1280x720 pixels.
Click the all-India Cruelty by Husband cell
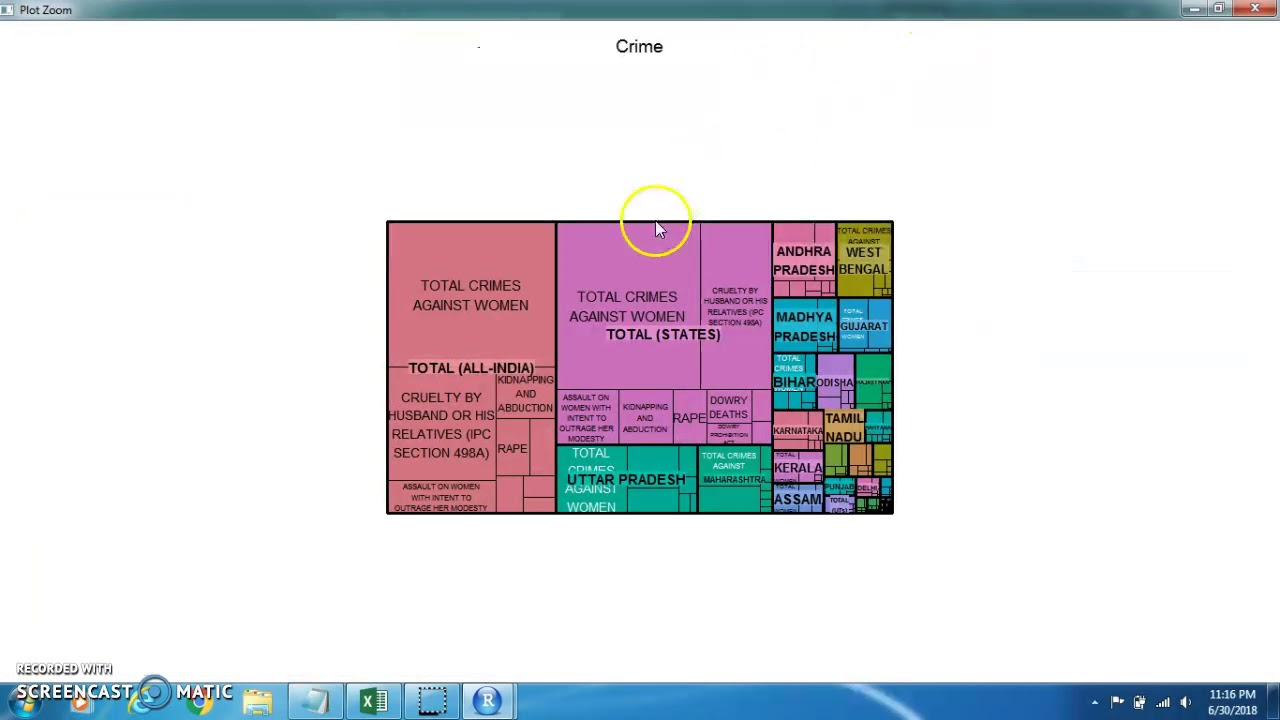click(x=441, y=425)
